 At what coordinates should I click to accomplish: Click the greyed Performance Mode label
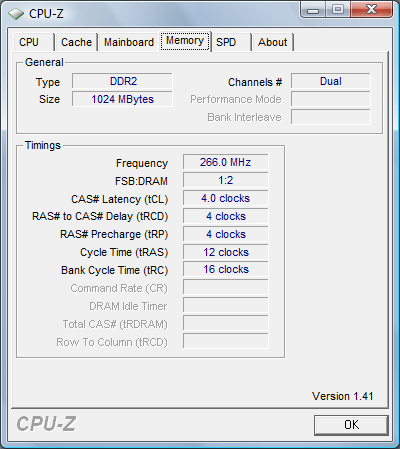(236, 99)
